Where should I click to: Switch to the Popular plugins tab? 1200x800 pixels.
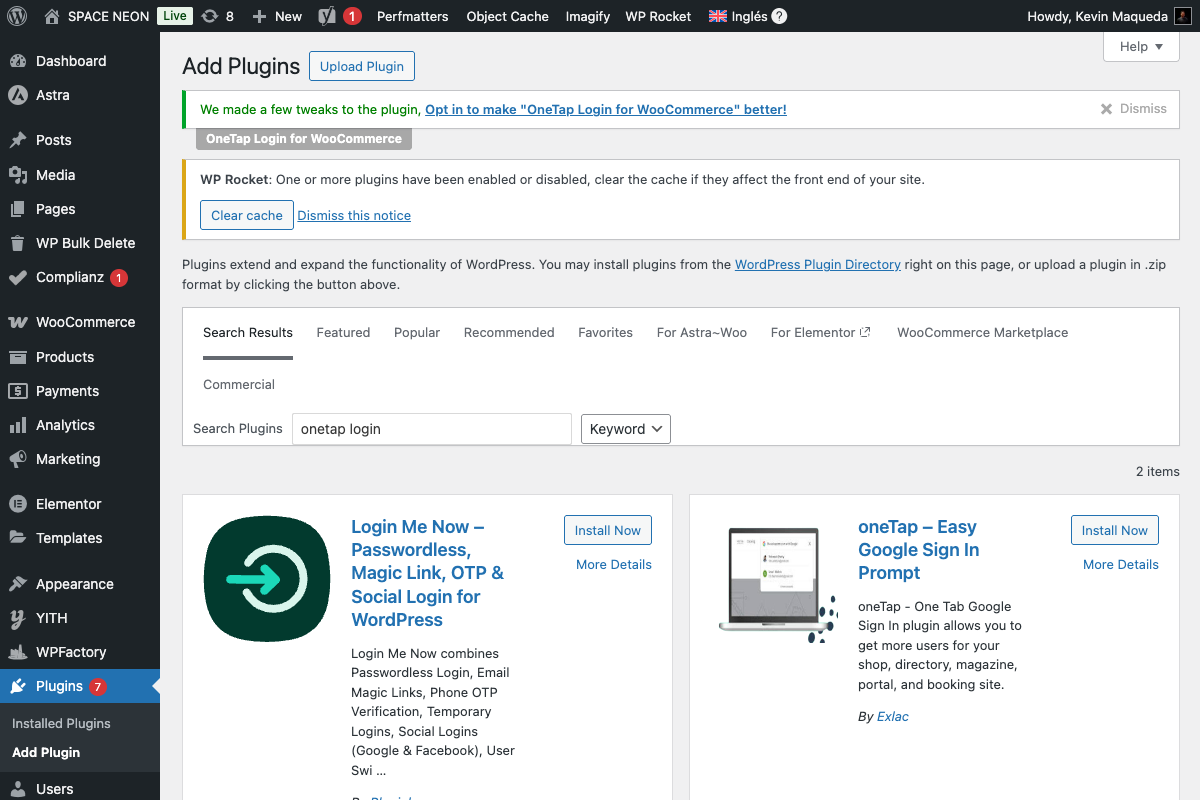pos(417,332)
